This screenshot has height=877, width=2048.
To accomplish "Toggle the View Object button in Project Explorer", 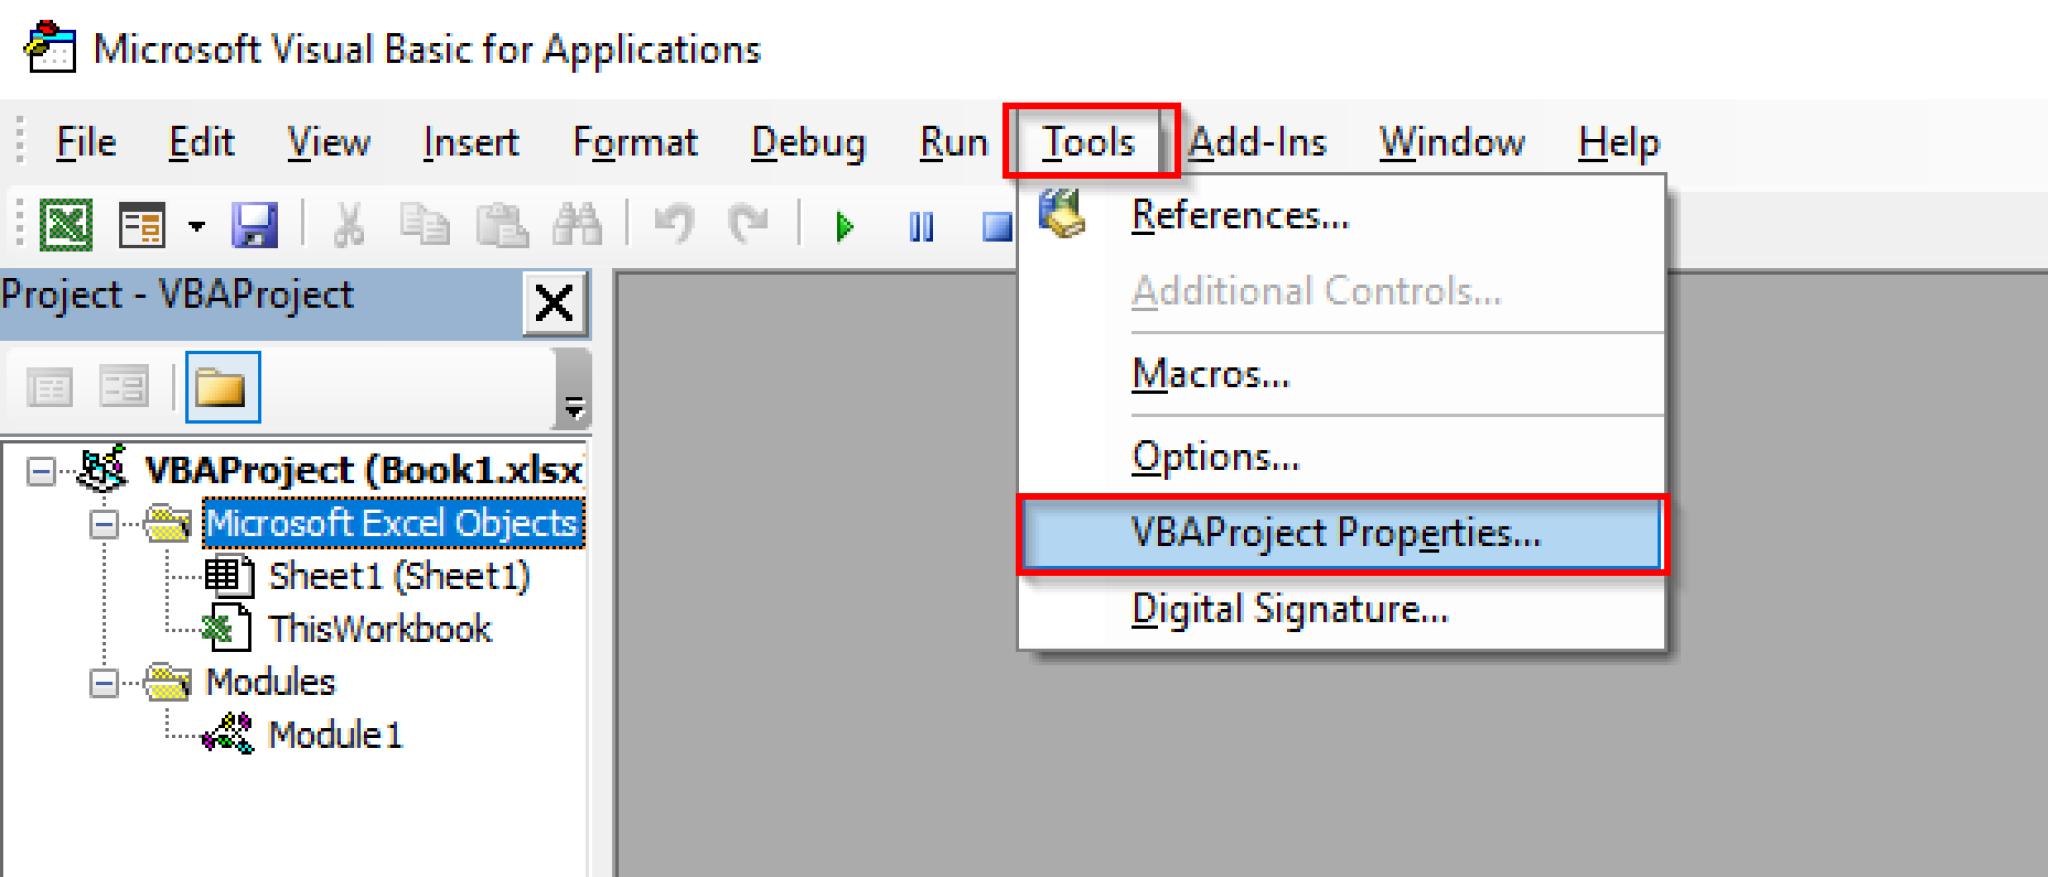I will point(124,387).
